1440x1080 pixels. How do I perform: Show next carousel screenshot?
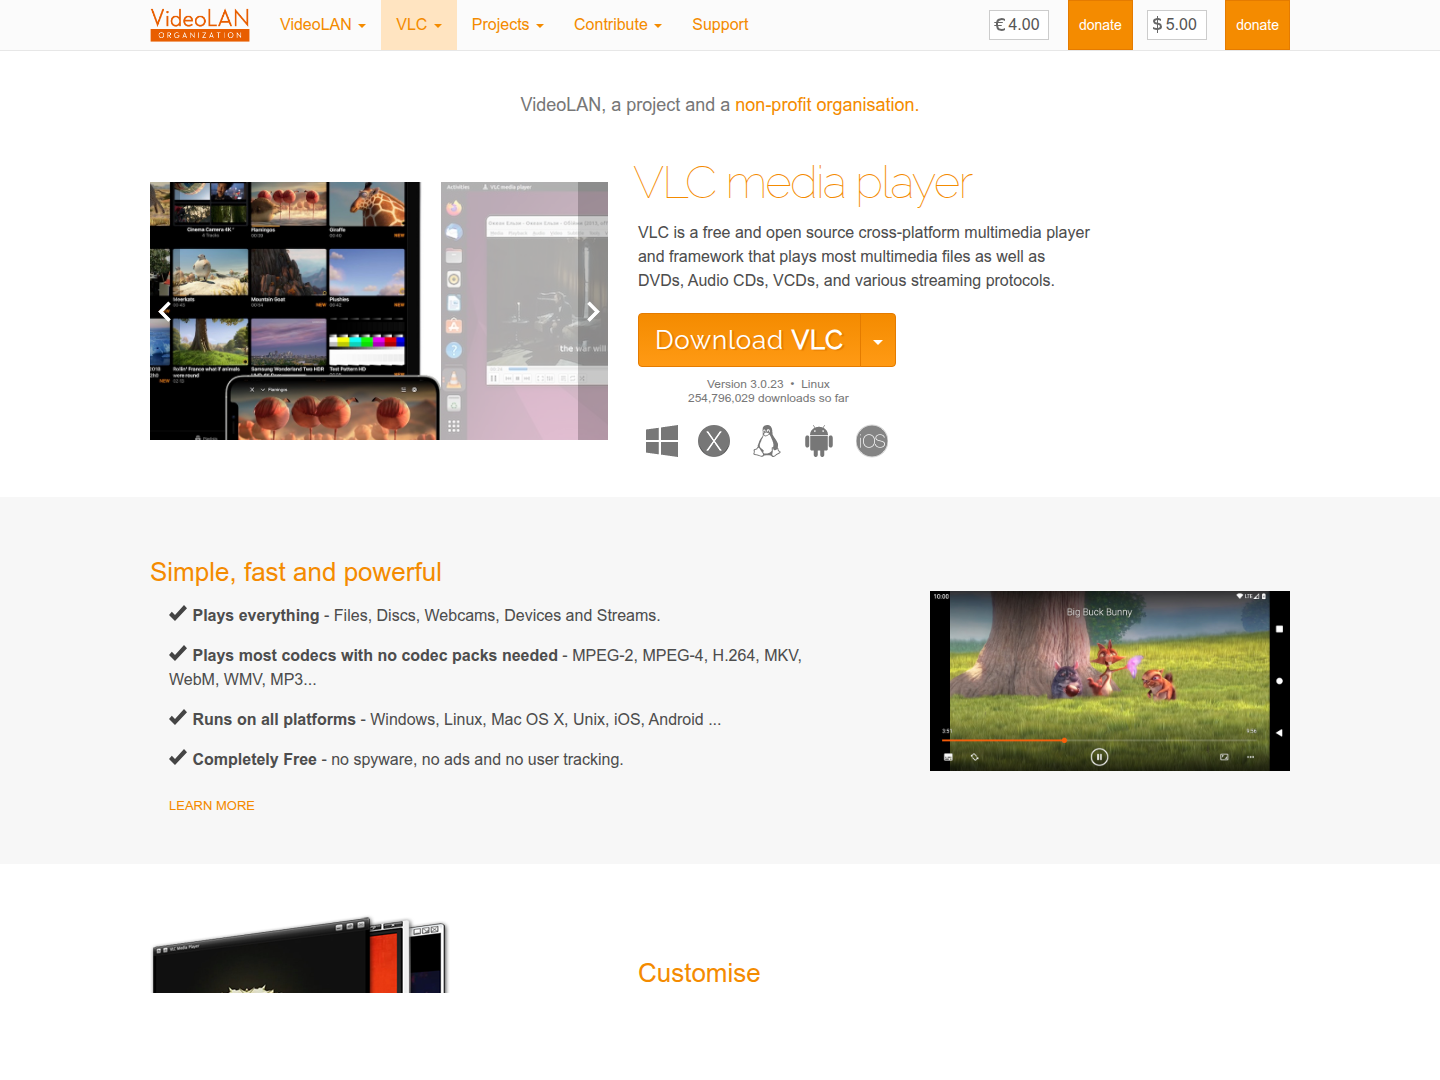point(593,311)
